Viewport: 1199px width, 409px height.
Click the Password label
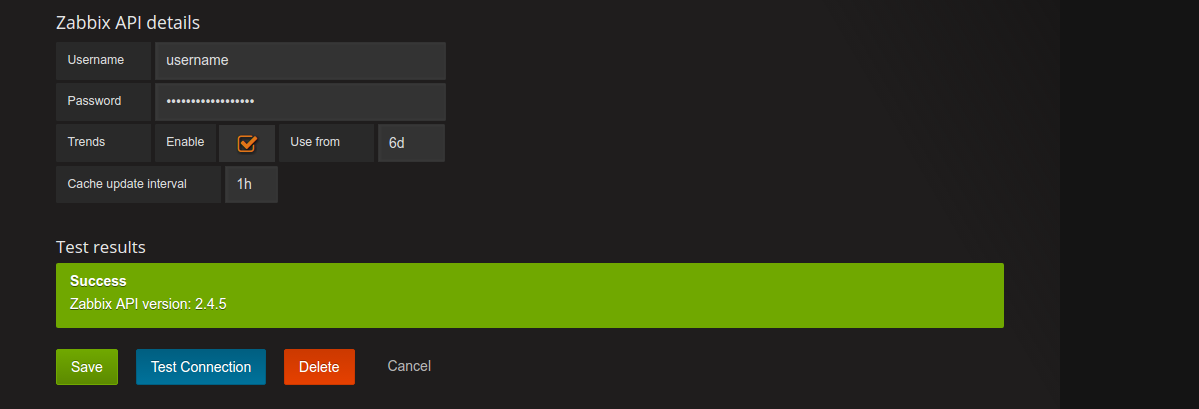[x=95, y=101]
